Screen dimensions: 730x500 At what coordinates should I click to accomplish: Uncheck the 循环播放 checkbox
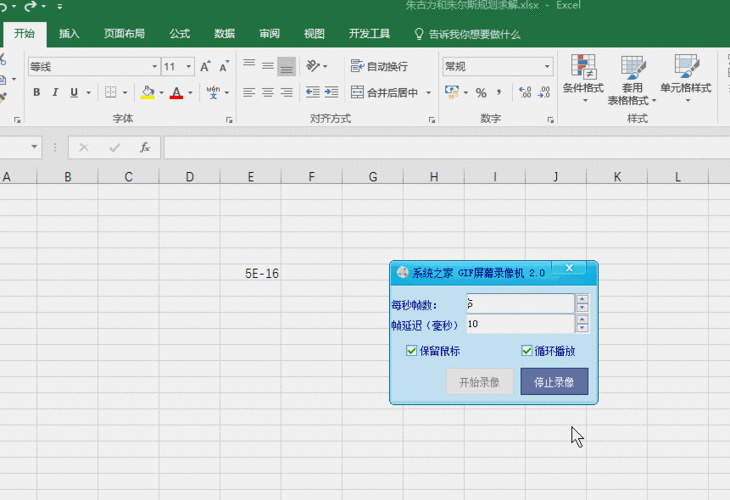[x=527, y=351]
